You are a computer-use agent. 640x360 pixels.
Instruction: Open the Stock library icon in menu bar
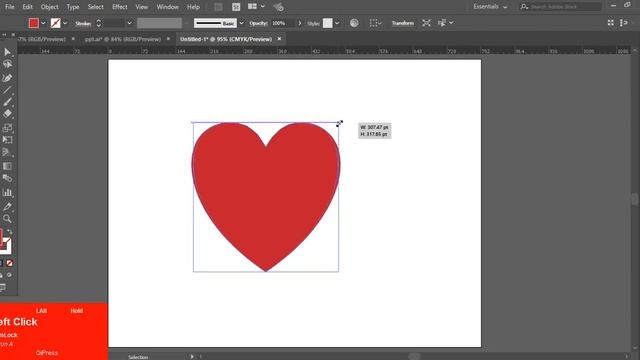(236, 7)
